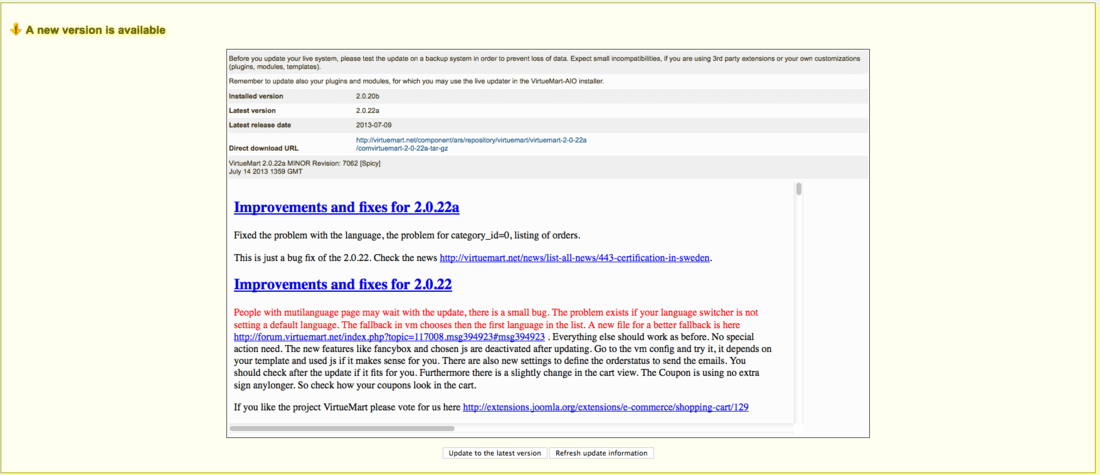Click the 'Direct download URL' label
1100x475 pixels.
point(263,148)
